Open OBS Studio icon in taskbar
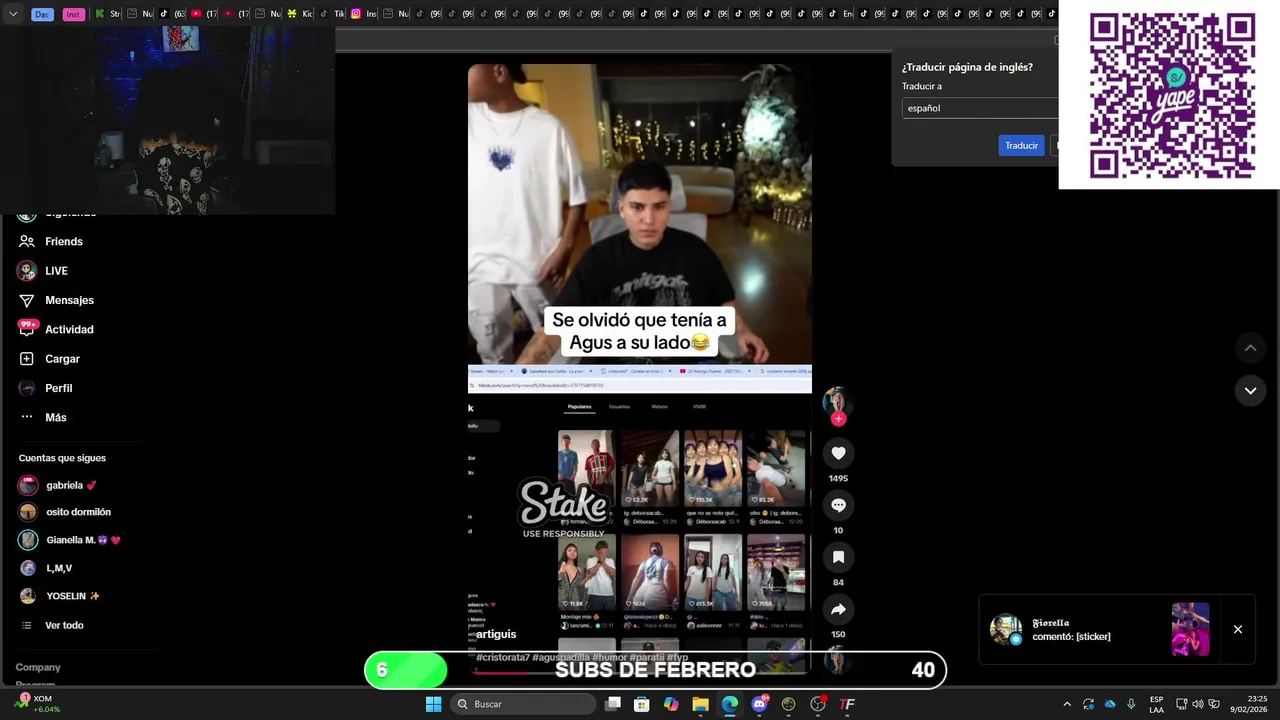The image size is (1280, 720). coord(818,704)
